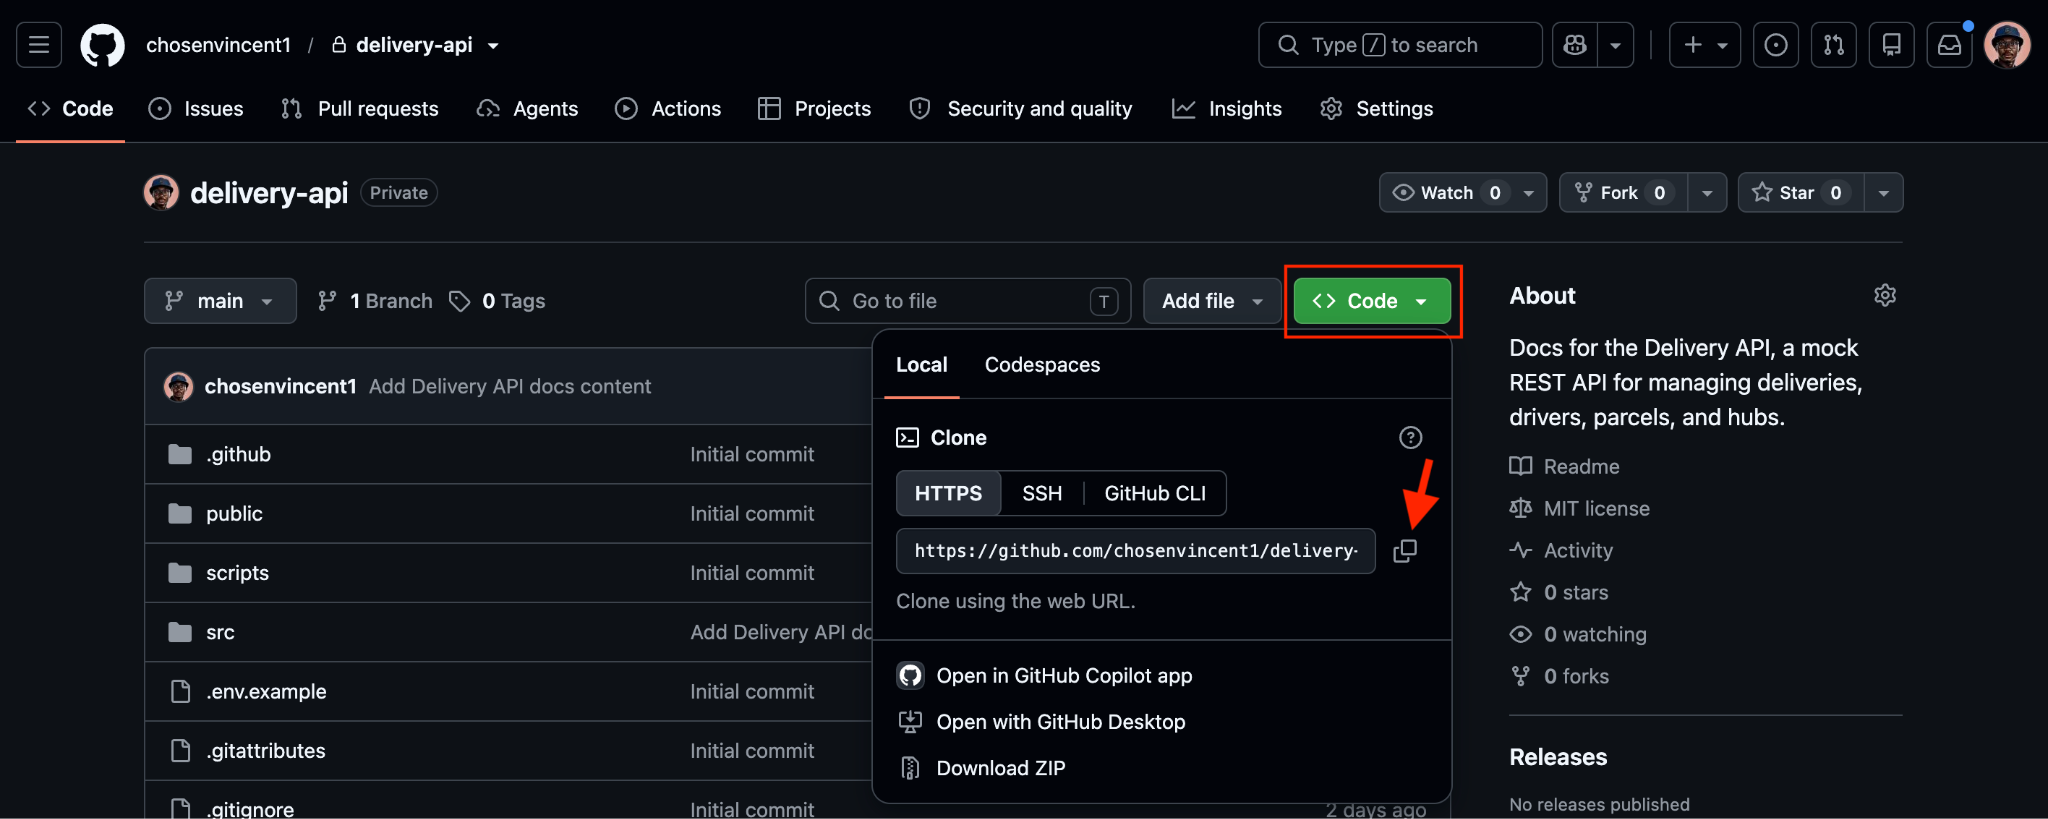
Task: Switch to the Codespaces tab
Action: [x=1042, y=365]
